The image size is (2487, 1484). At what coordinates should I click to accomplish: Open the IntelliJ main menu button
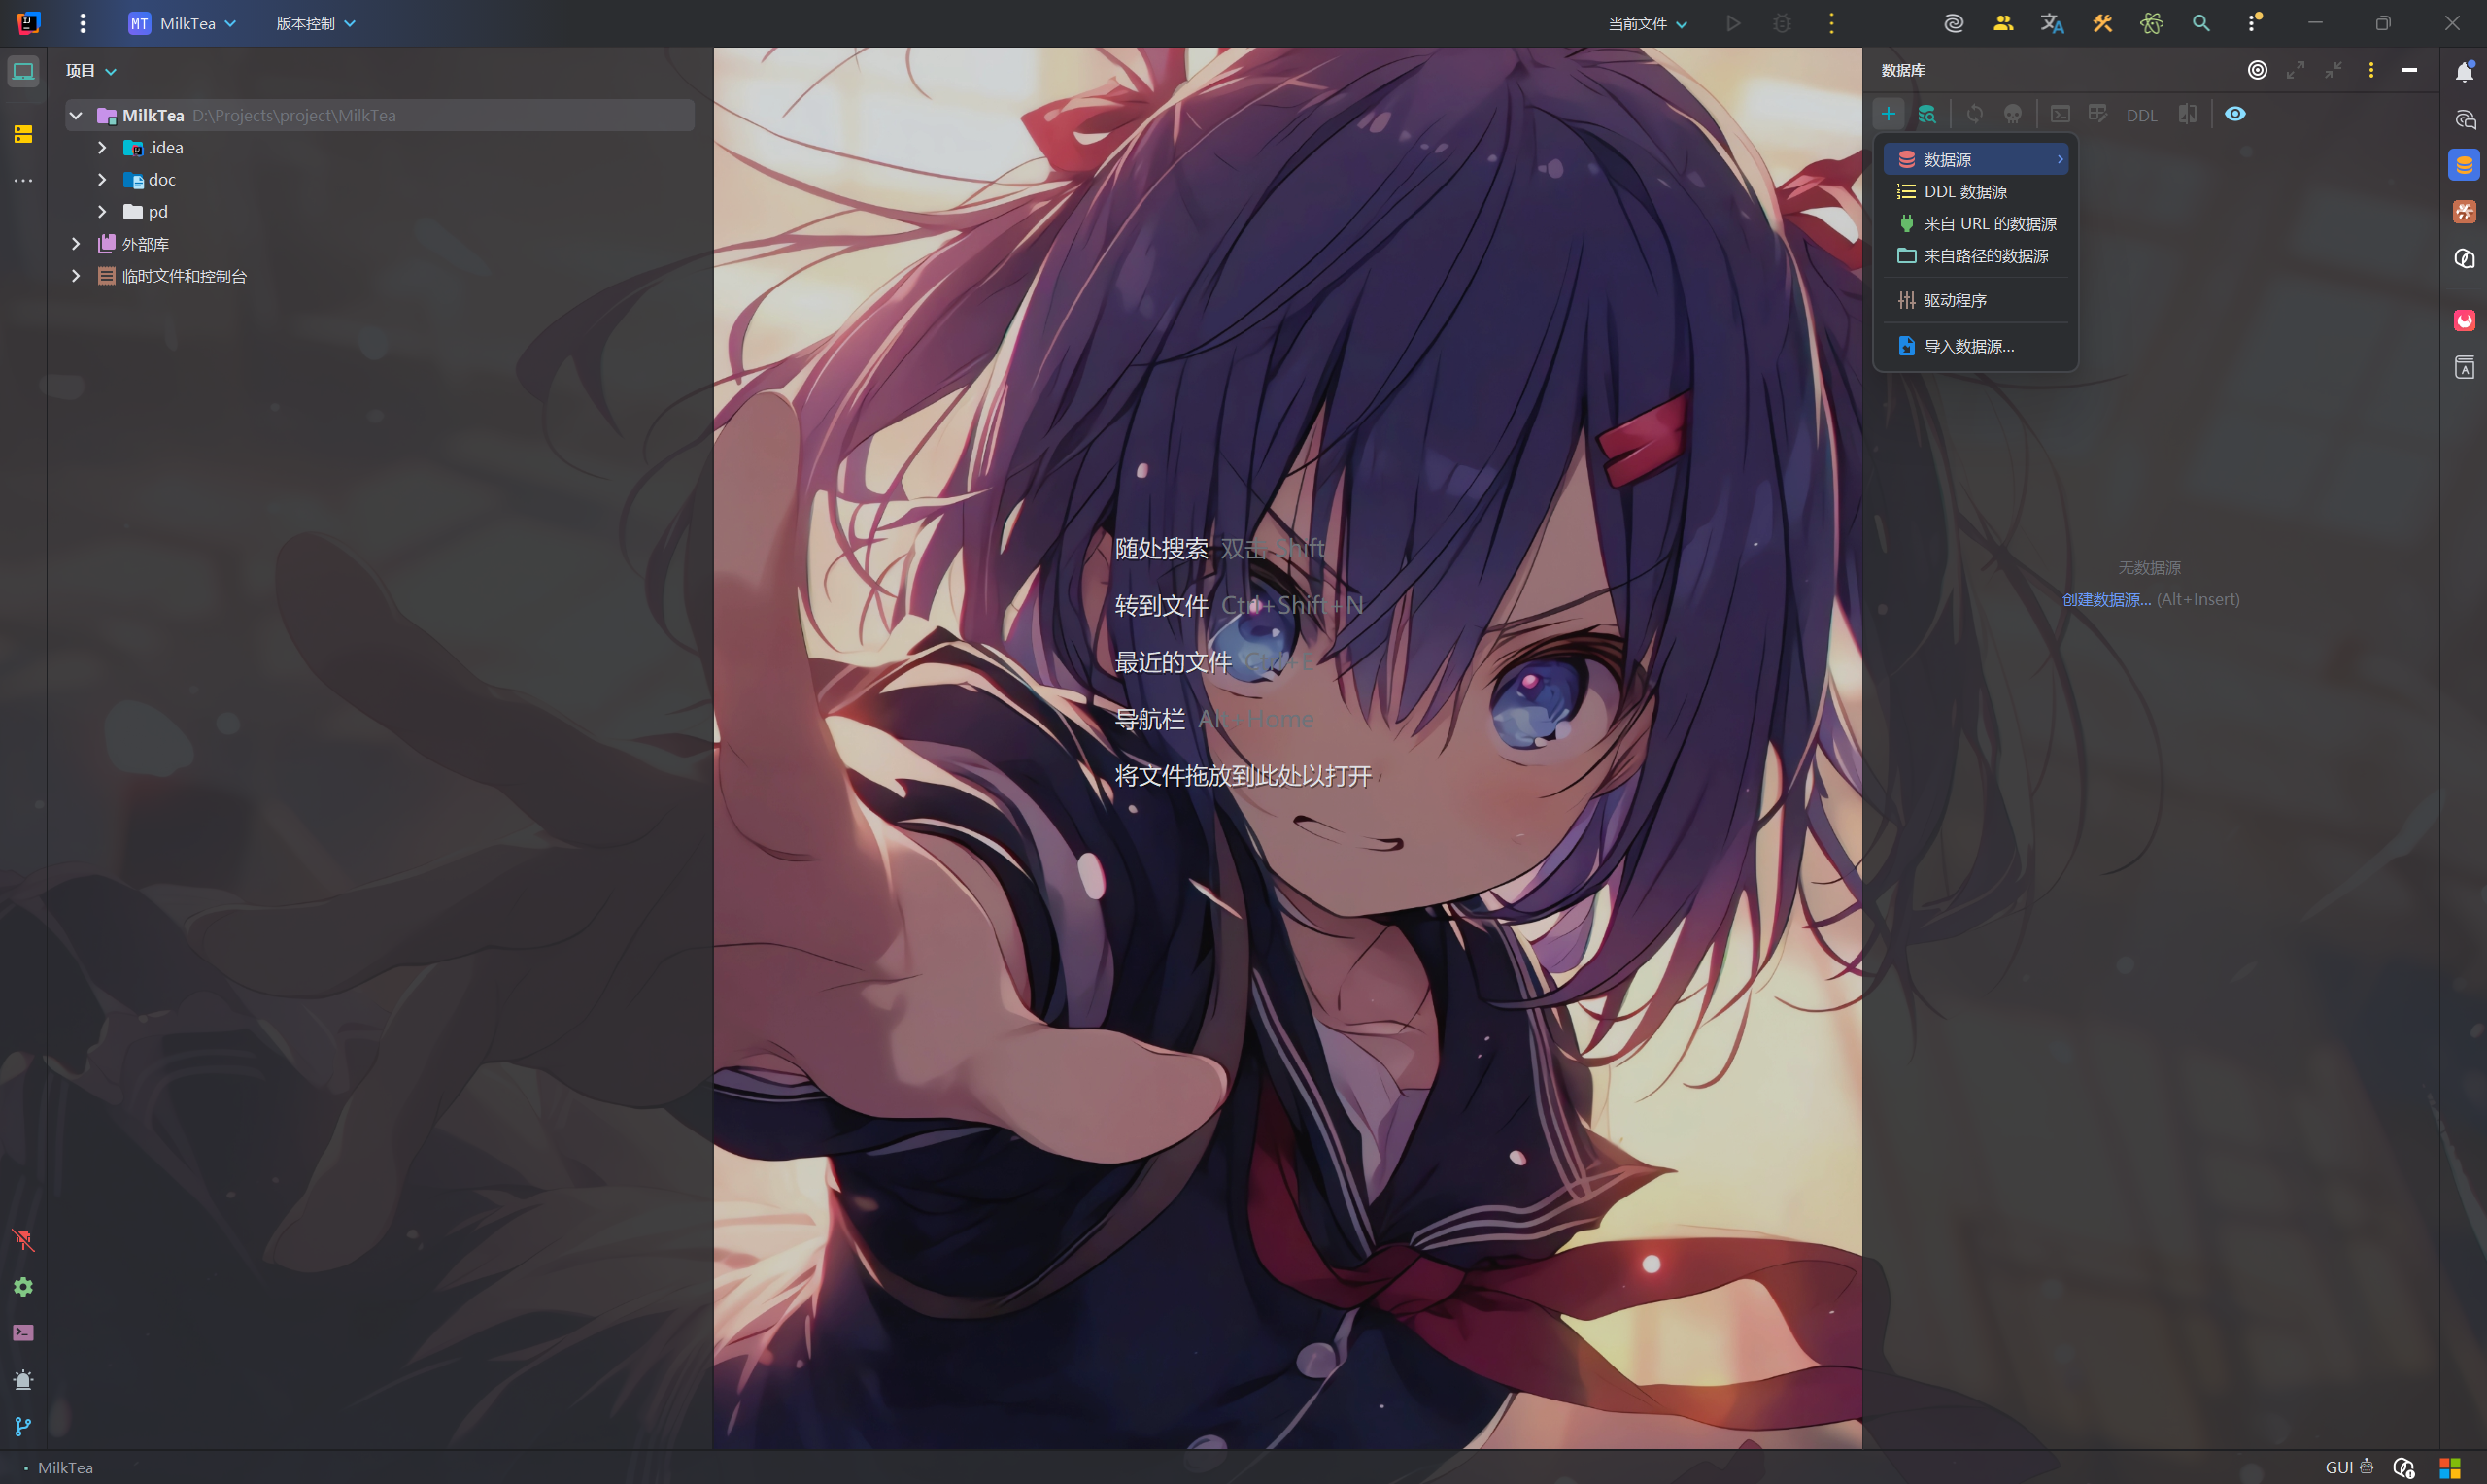pyautogui.click(x=83, y=23)
